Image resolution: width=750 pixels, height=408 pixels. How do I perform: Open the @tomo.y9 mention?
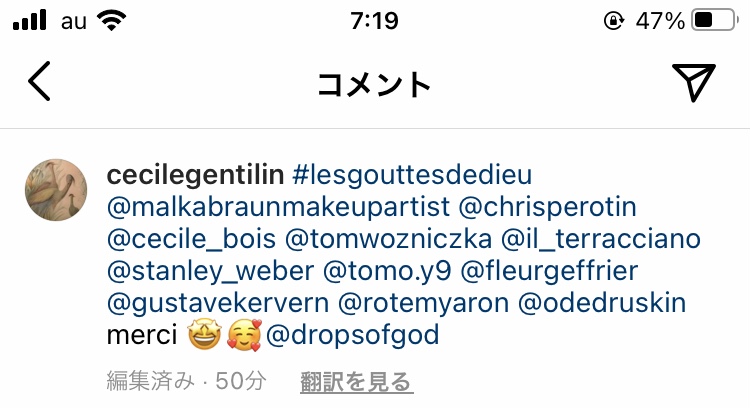387,271
